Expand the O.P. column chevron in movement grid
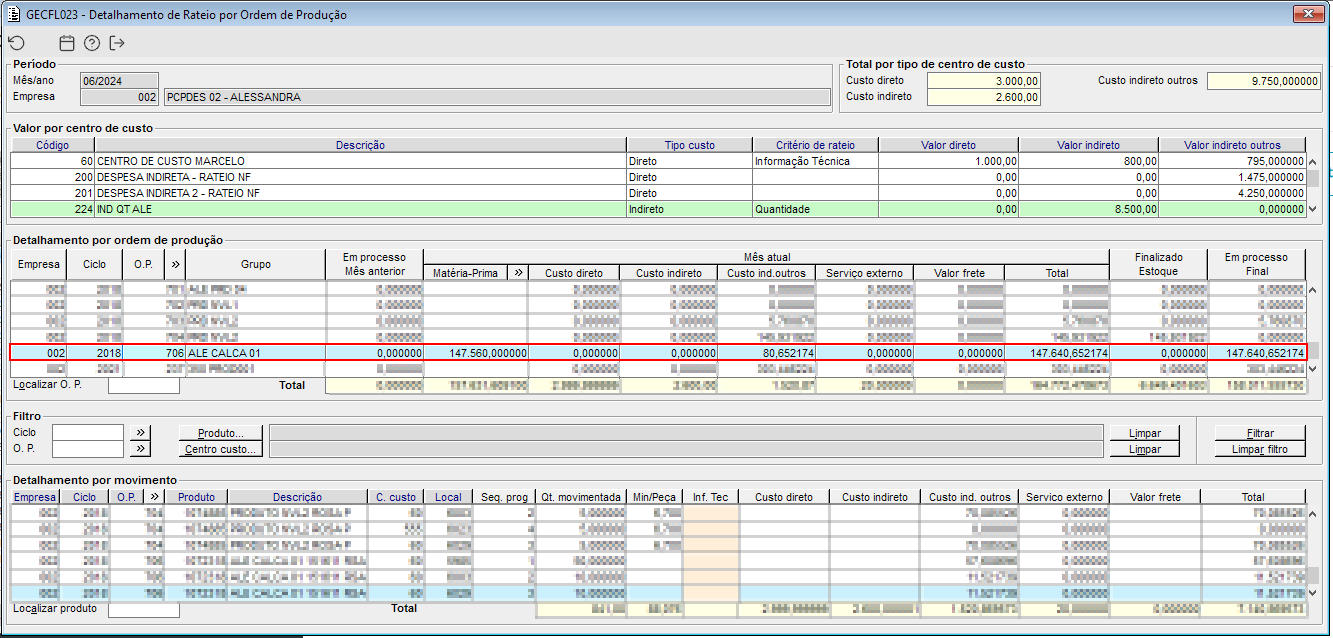1333x638 pixels. (x=153, y=497)
